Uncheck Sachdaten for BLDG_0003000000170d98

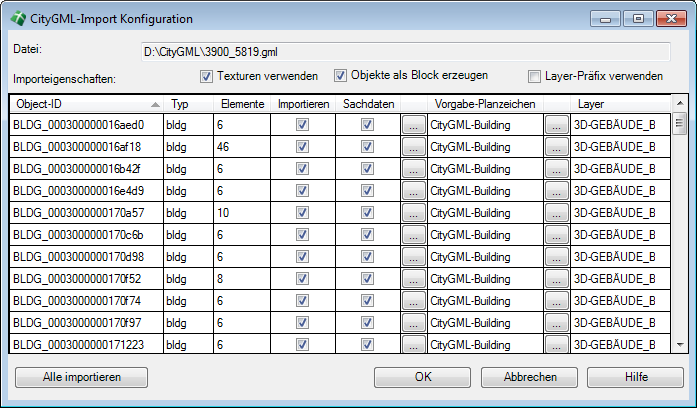coord(367,257)
